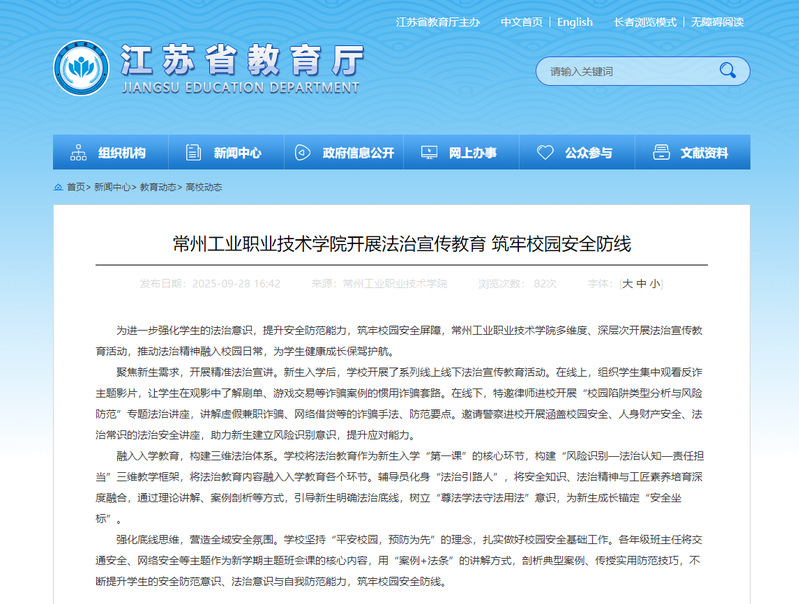This screenshot has height=604, width=799.
Task: Click the 文献资料 book icon
Action: tap(661, 153)
